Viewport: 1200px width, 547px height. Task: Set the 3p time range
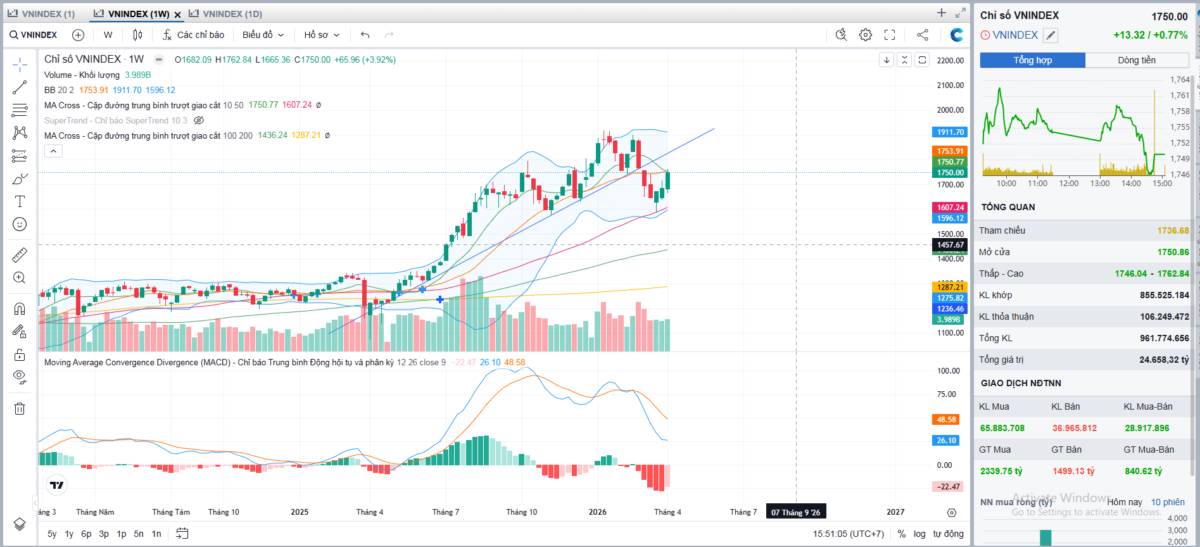[x=104, y=534]
